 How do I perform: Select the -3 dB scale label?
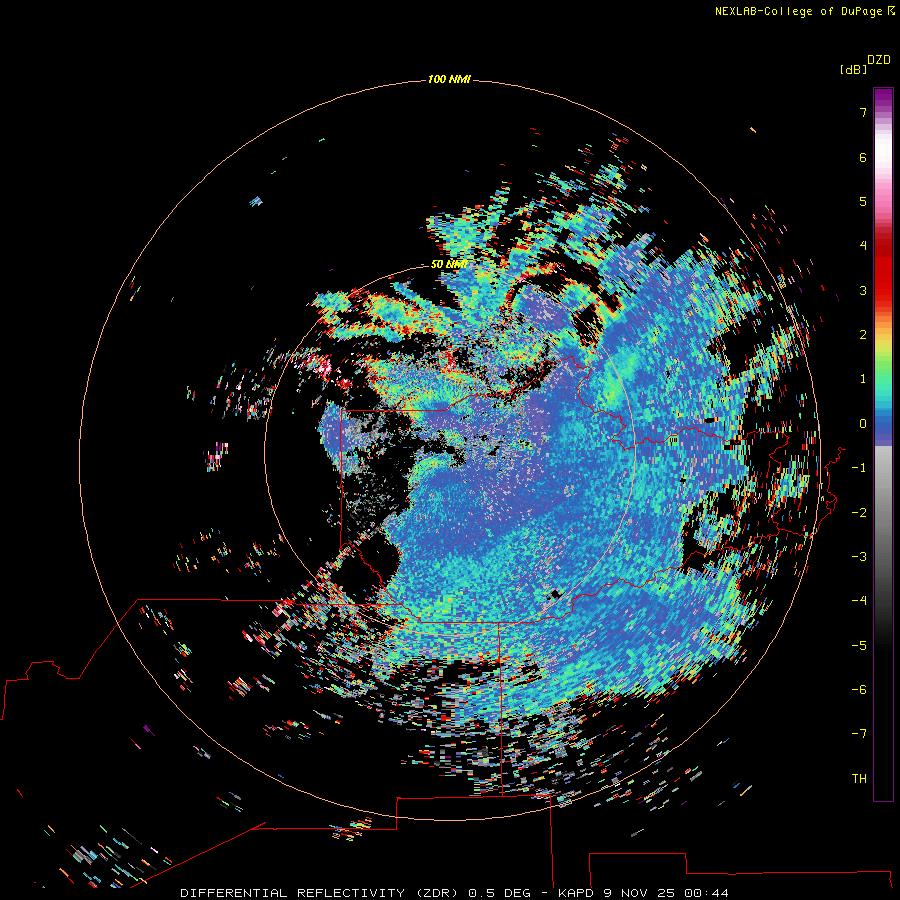tap(859, 557)
